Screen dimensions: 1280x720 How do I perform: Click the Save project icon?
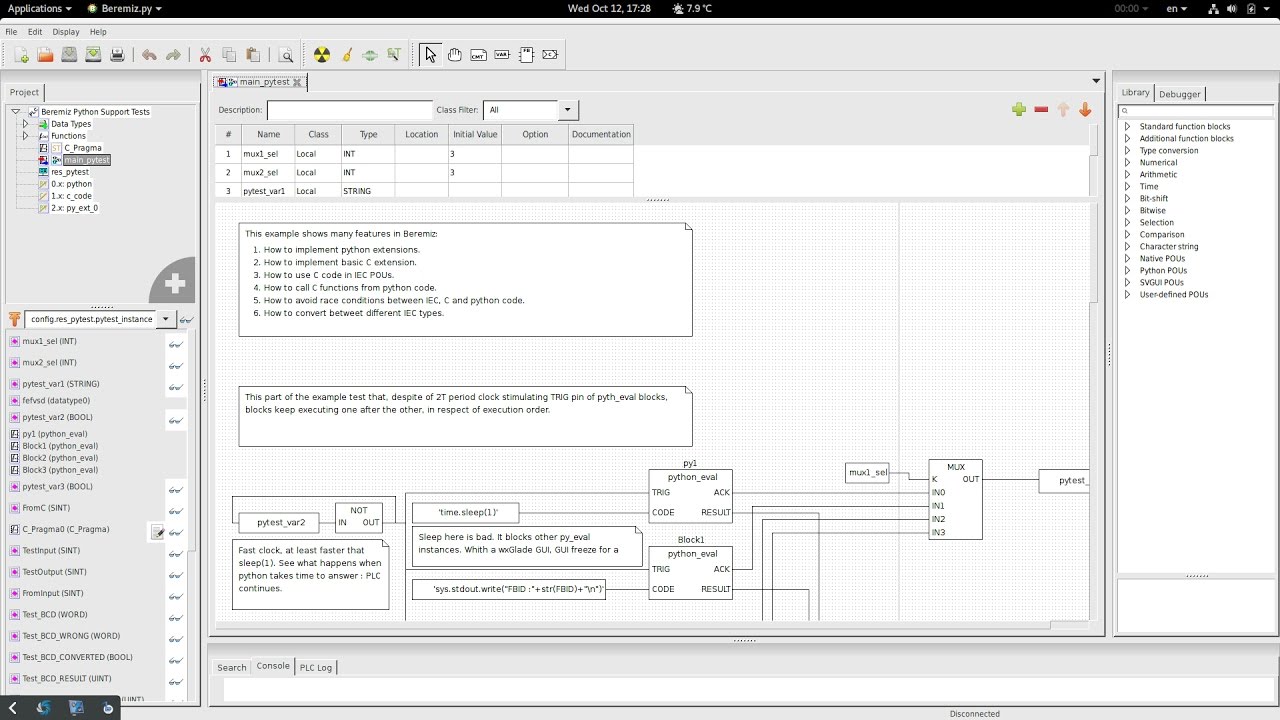tap(69, 55)
